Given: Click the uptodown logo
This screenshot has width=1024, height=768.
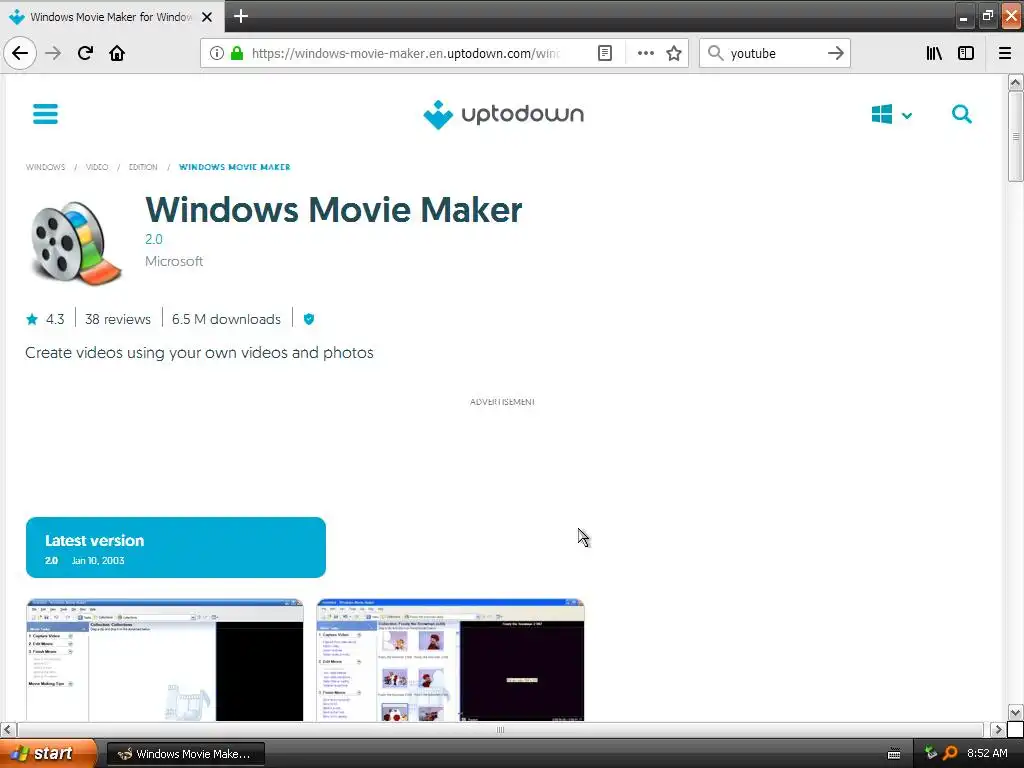Looking at the screenshot, I should point(503,114).
